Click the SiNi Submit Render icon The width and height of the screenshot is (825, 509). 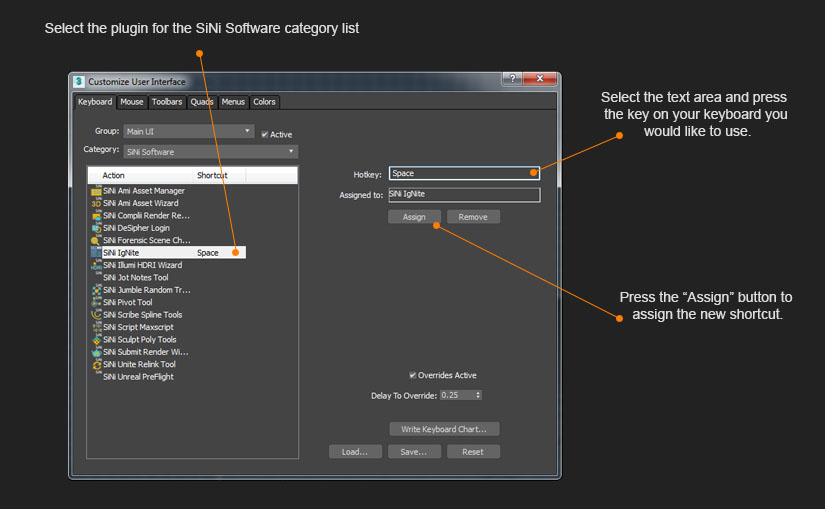tap(96, 352)
